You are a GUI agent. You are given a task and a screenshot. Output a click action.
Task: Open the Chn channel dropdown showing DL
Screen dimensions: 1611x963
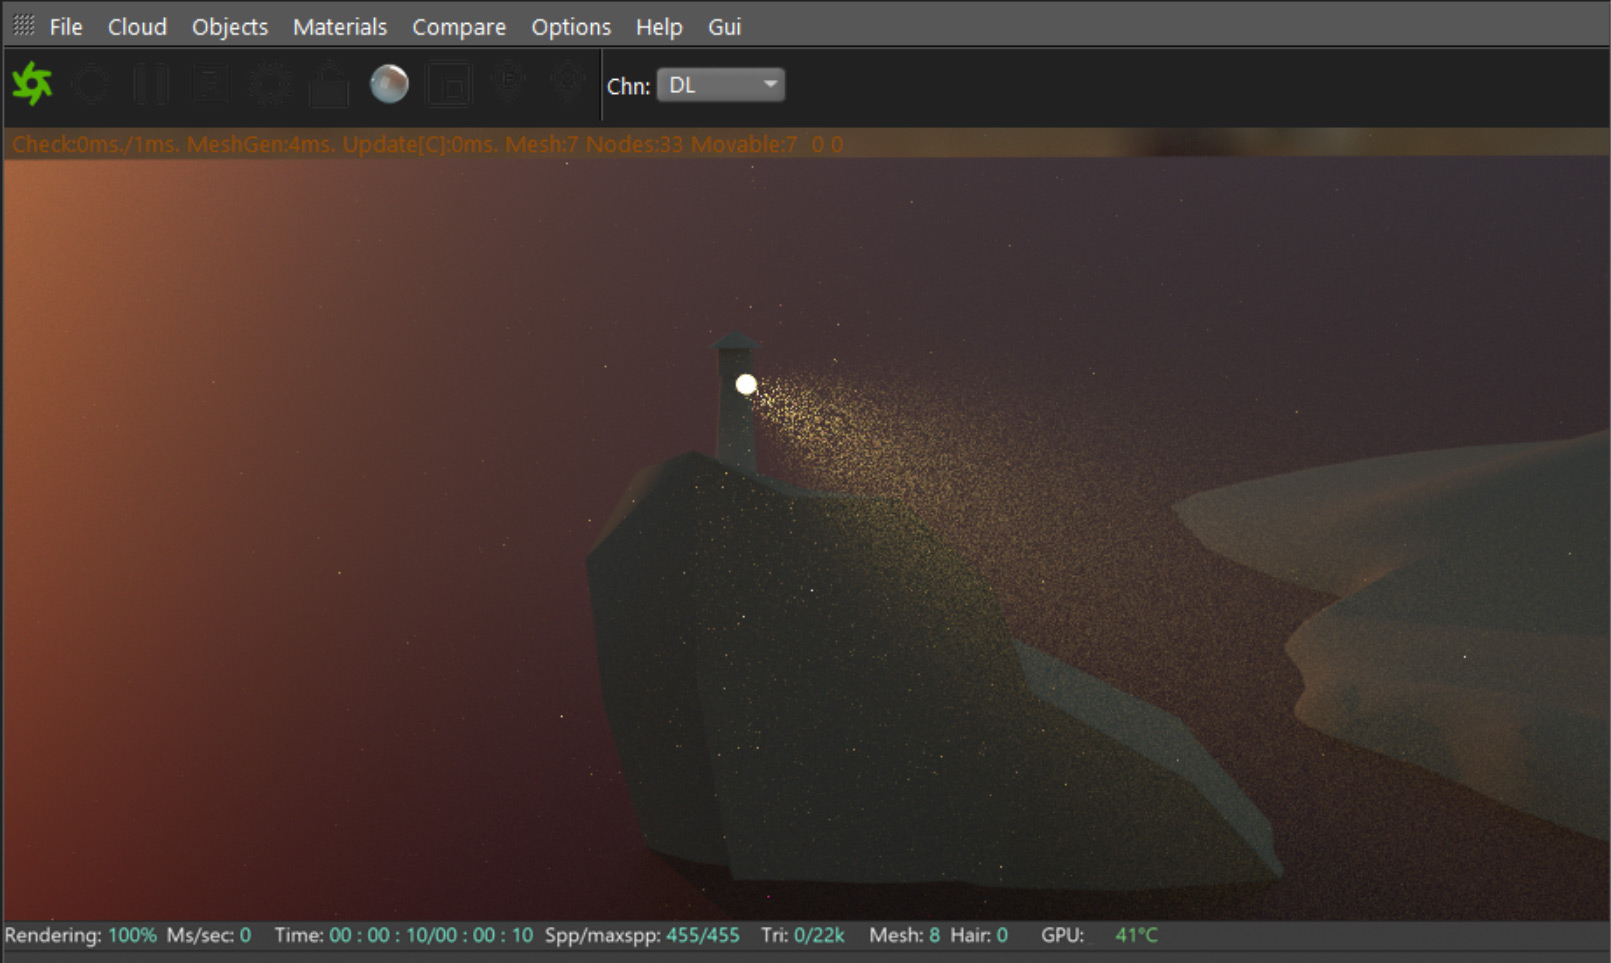coord(720,85)
